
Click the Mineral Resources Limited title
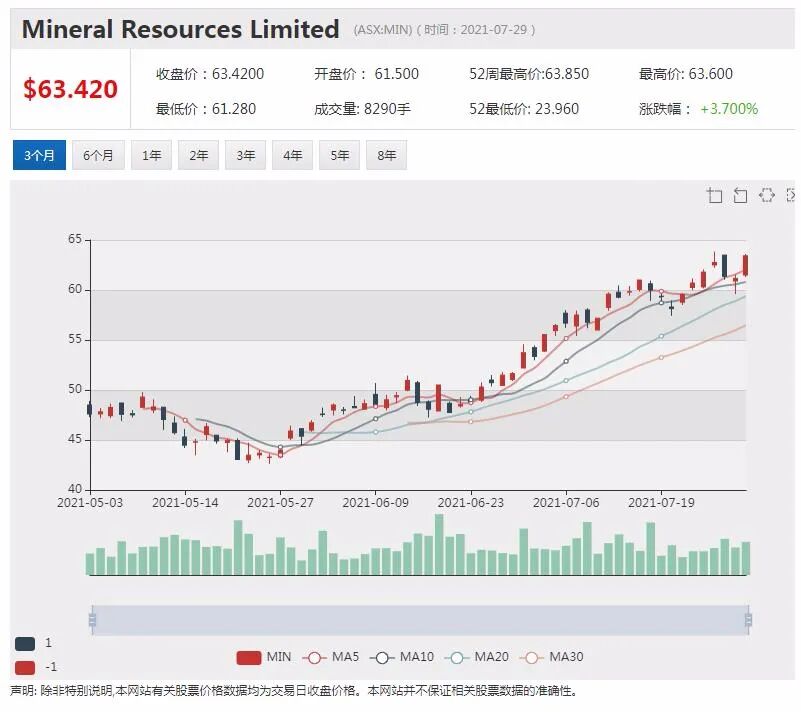pyautogui.click(x=180, y=29)
